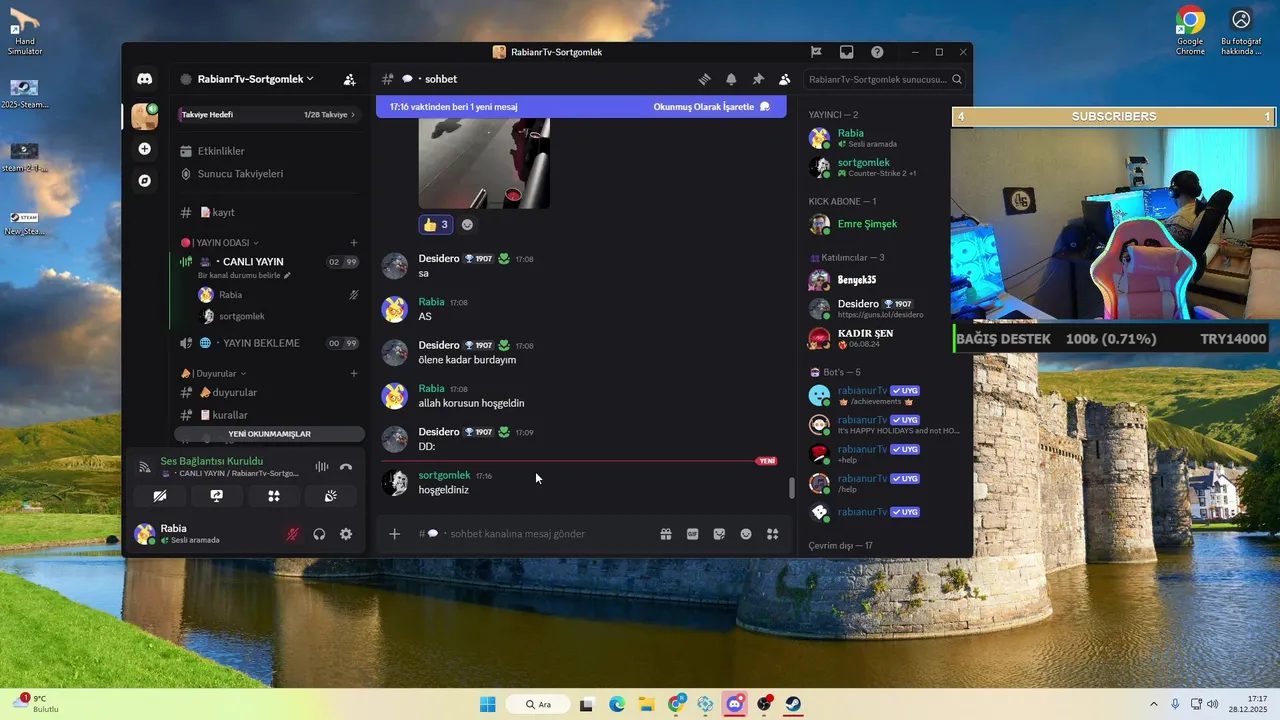Select CANLI YAYIN voice channel
The height and width of the screenshot is (720, 1280).
268,262
